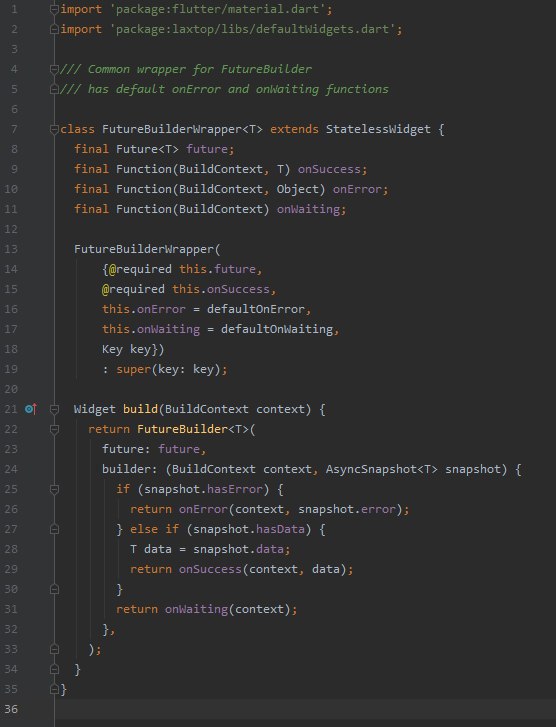556x727 pixels.
Task: Click the class closing fold marker on line 35
Action: coord(54,689)
